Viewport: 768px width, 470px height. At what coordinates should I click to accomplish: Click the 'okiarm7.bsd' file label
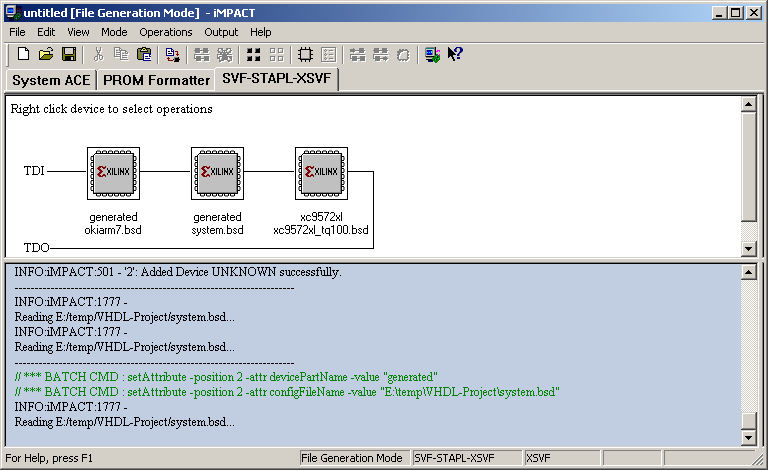tap(113, 230)
